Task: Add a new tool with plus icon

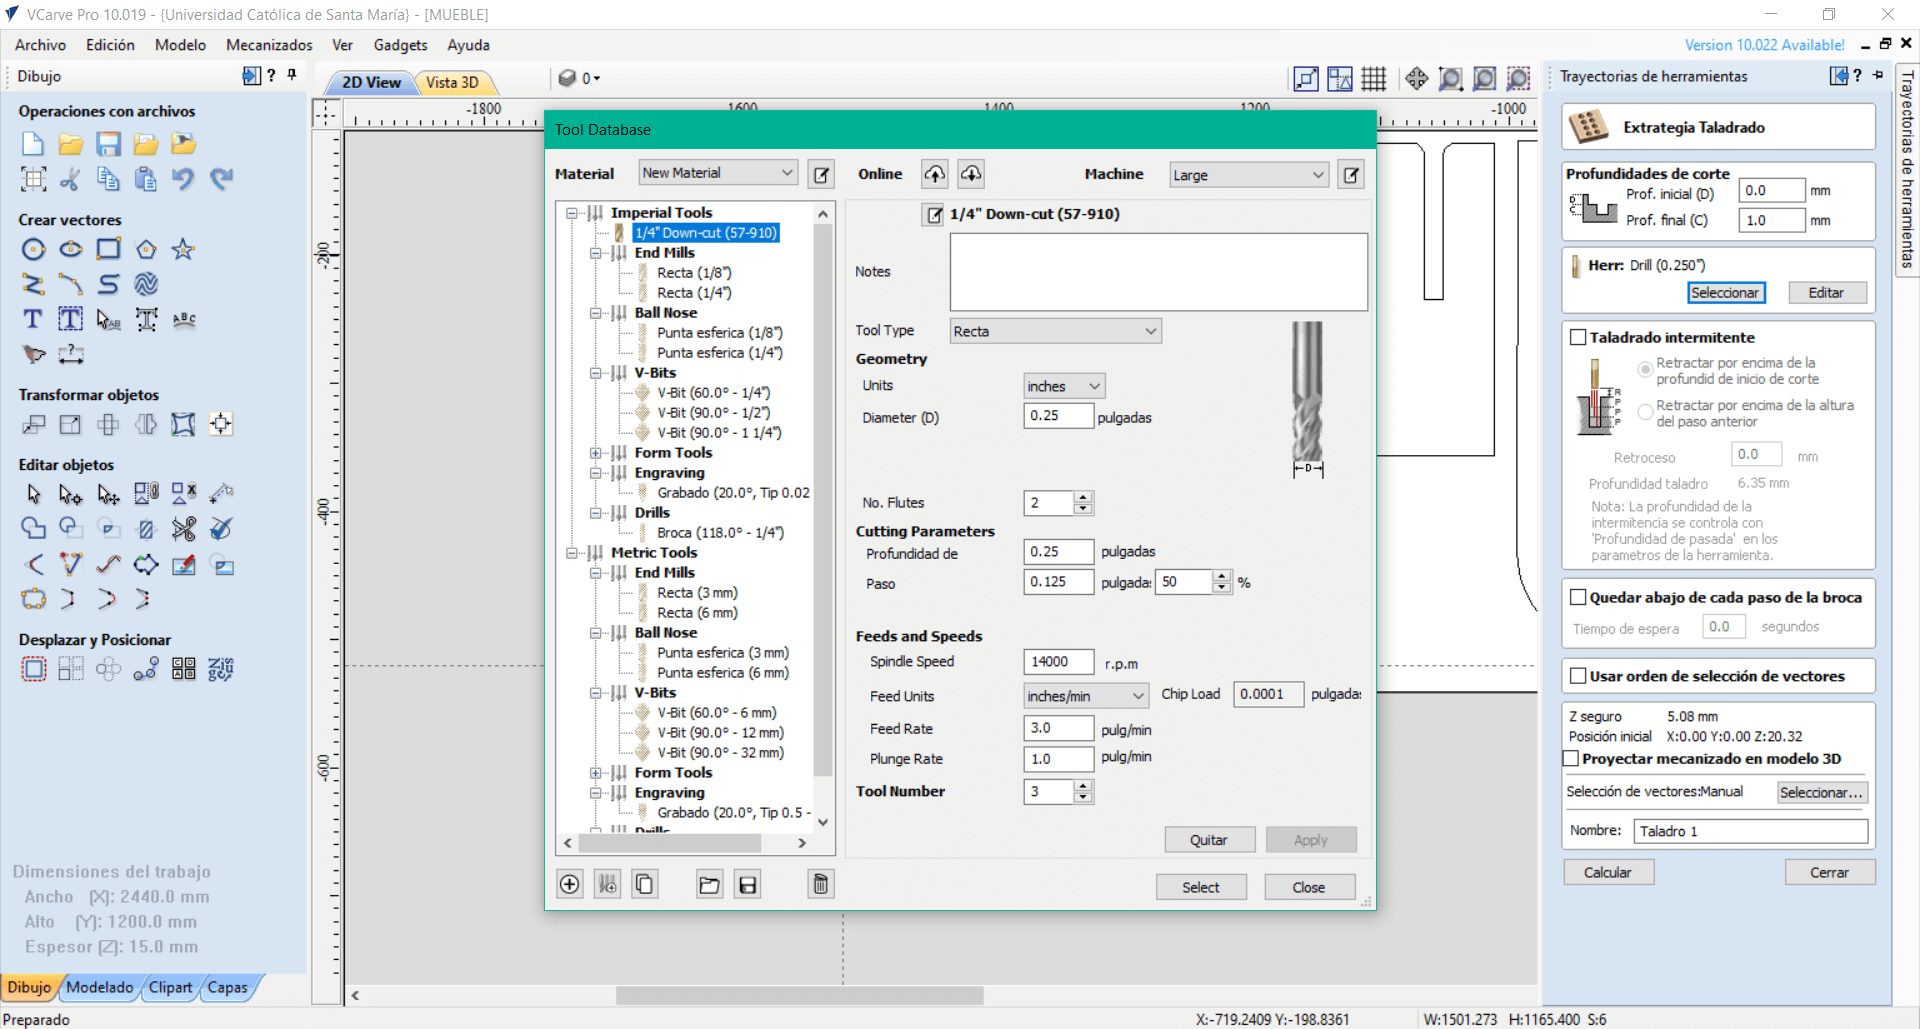Action: click(570, 884)
